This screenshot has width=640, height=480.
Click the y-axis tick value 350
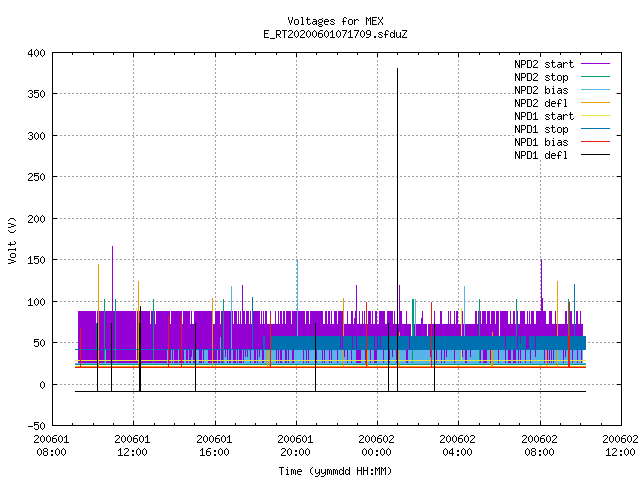[36, 95]
